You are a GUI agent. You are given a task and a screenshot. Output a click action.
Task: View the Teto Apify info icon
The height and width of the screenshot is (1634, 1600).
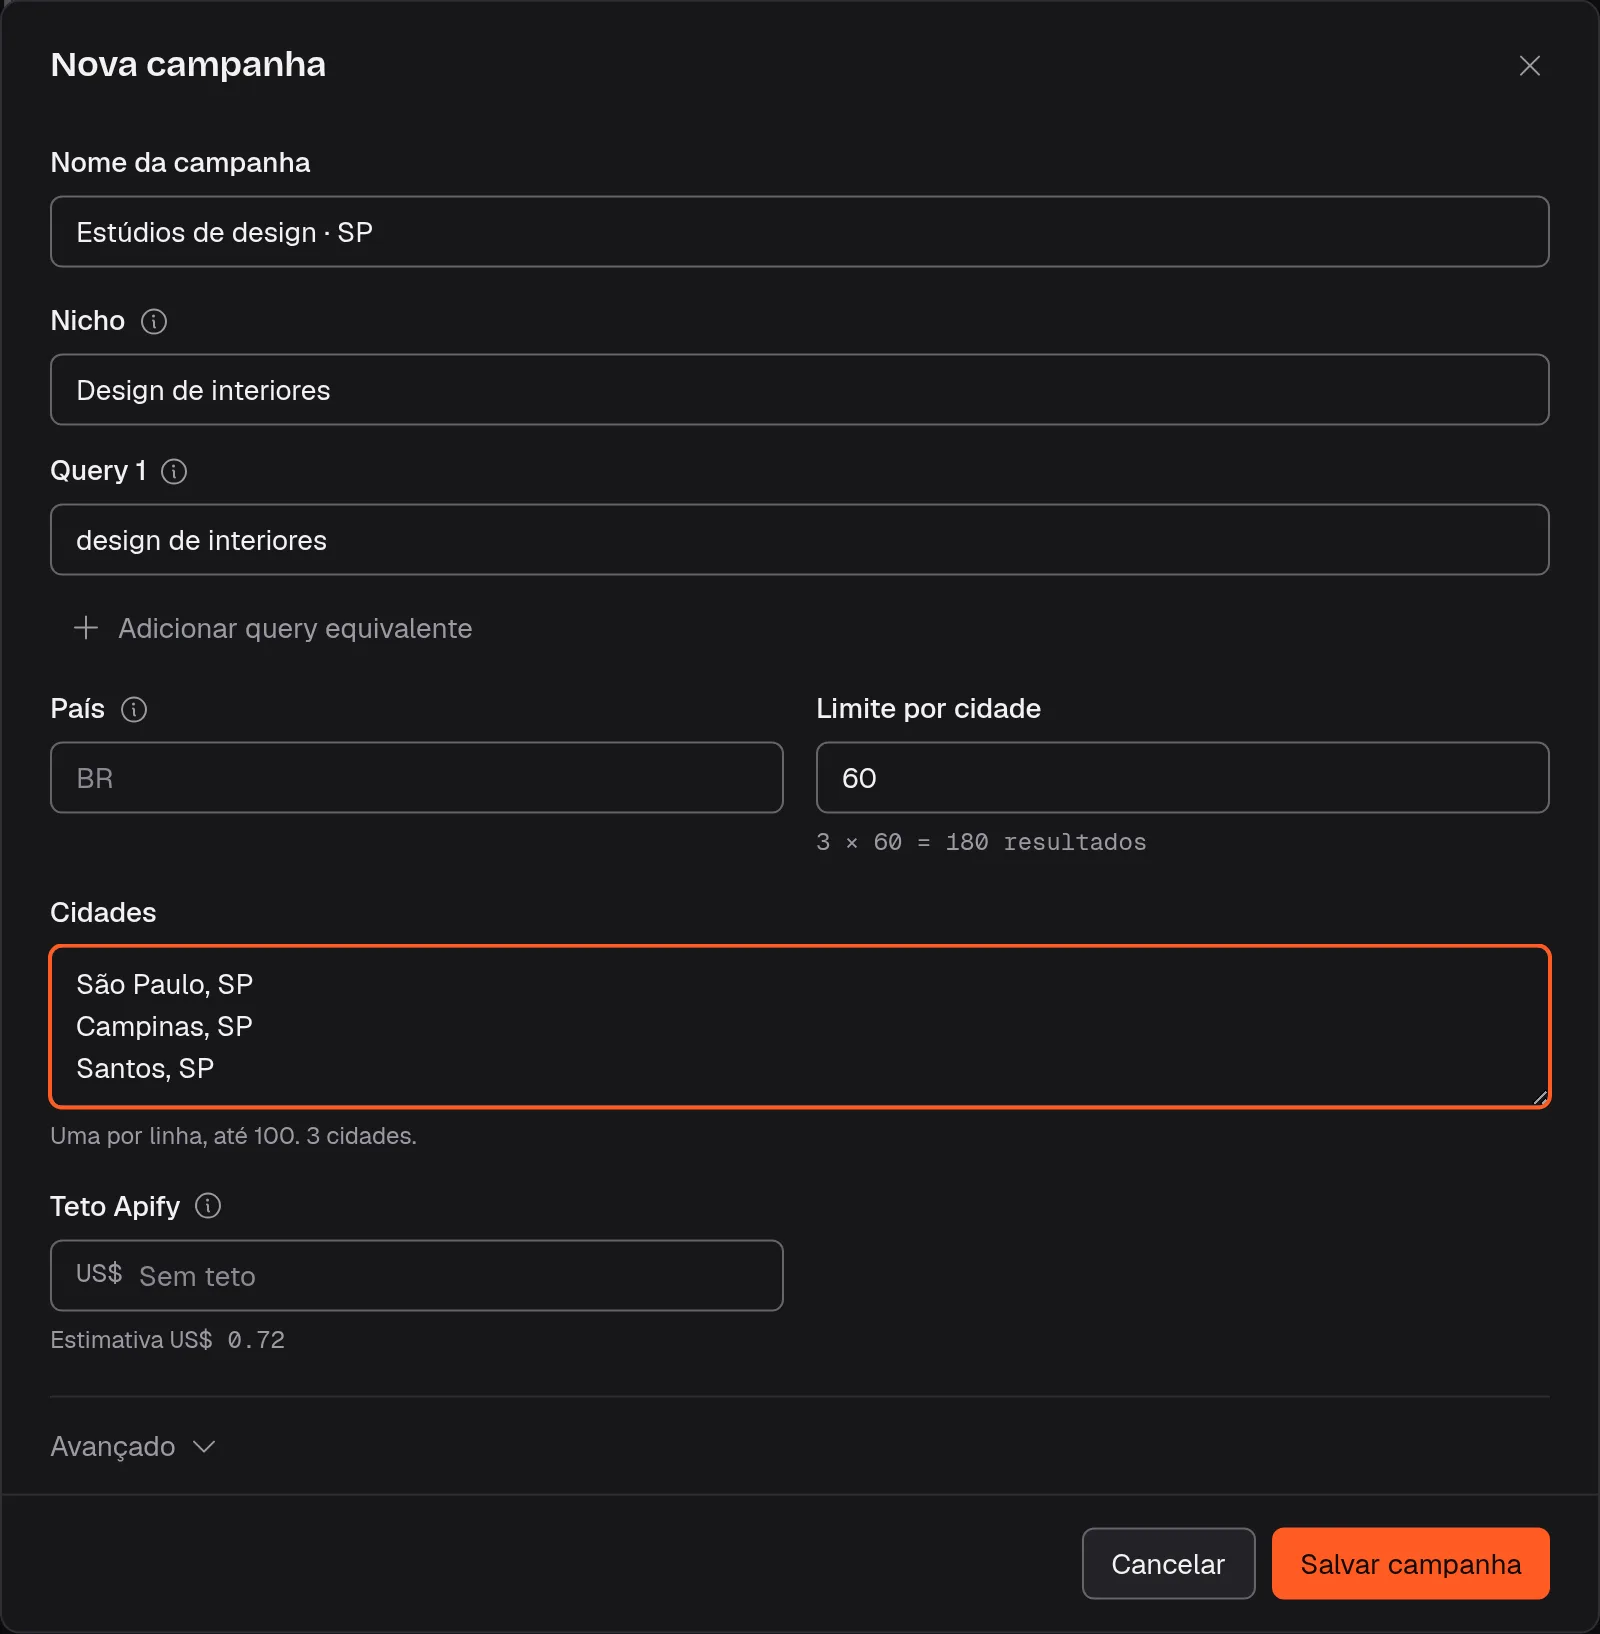(x=208, y=1206)
